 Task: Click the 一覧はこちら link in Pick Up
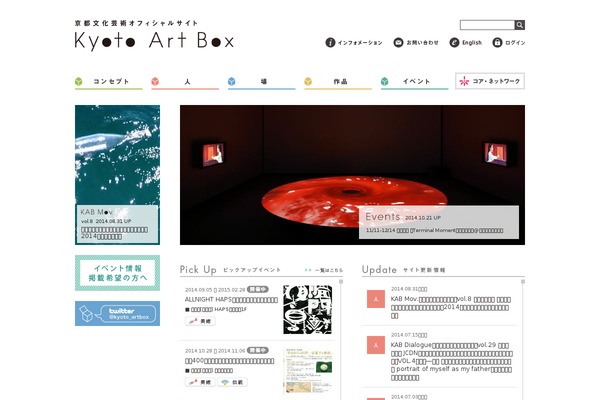tap(324, 270)
